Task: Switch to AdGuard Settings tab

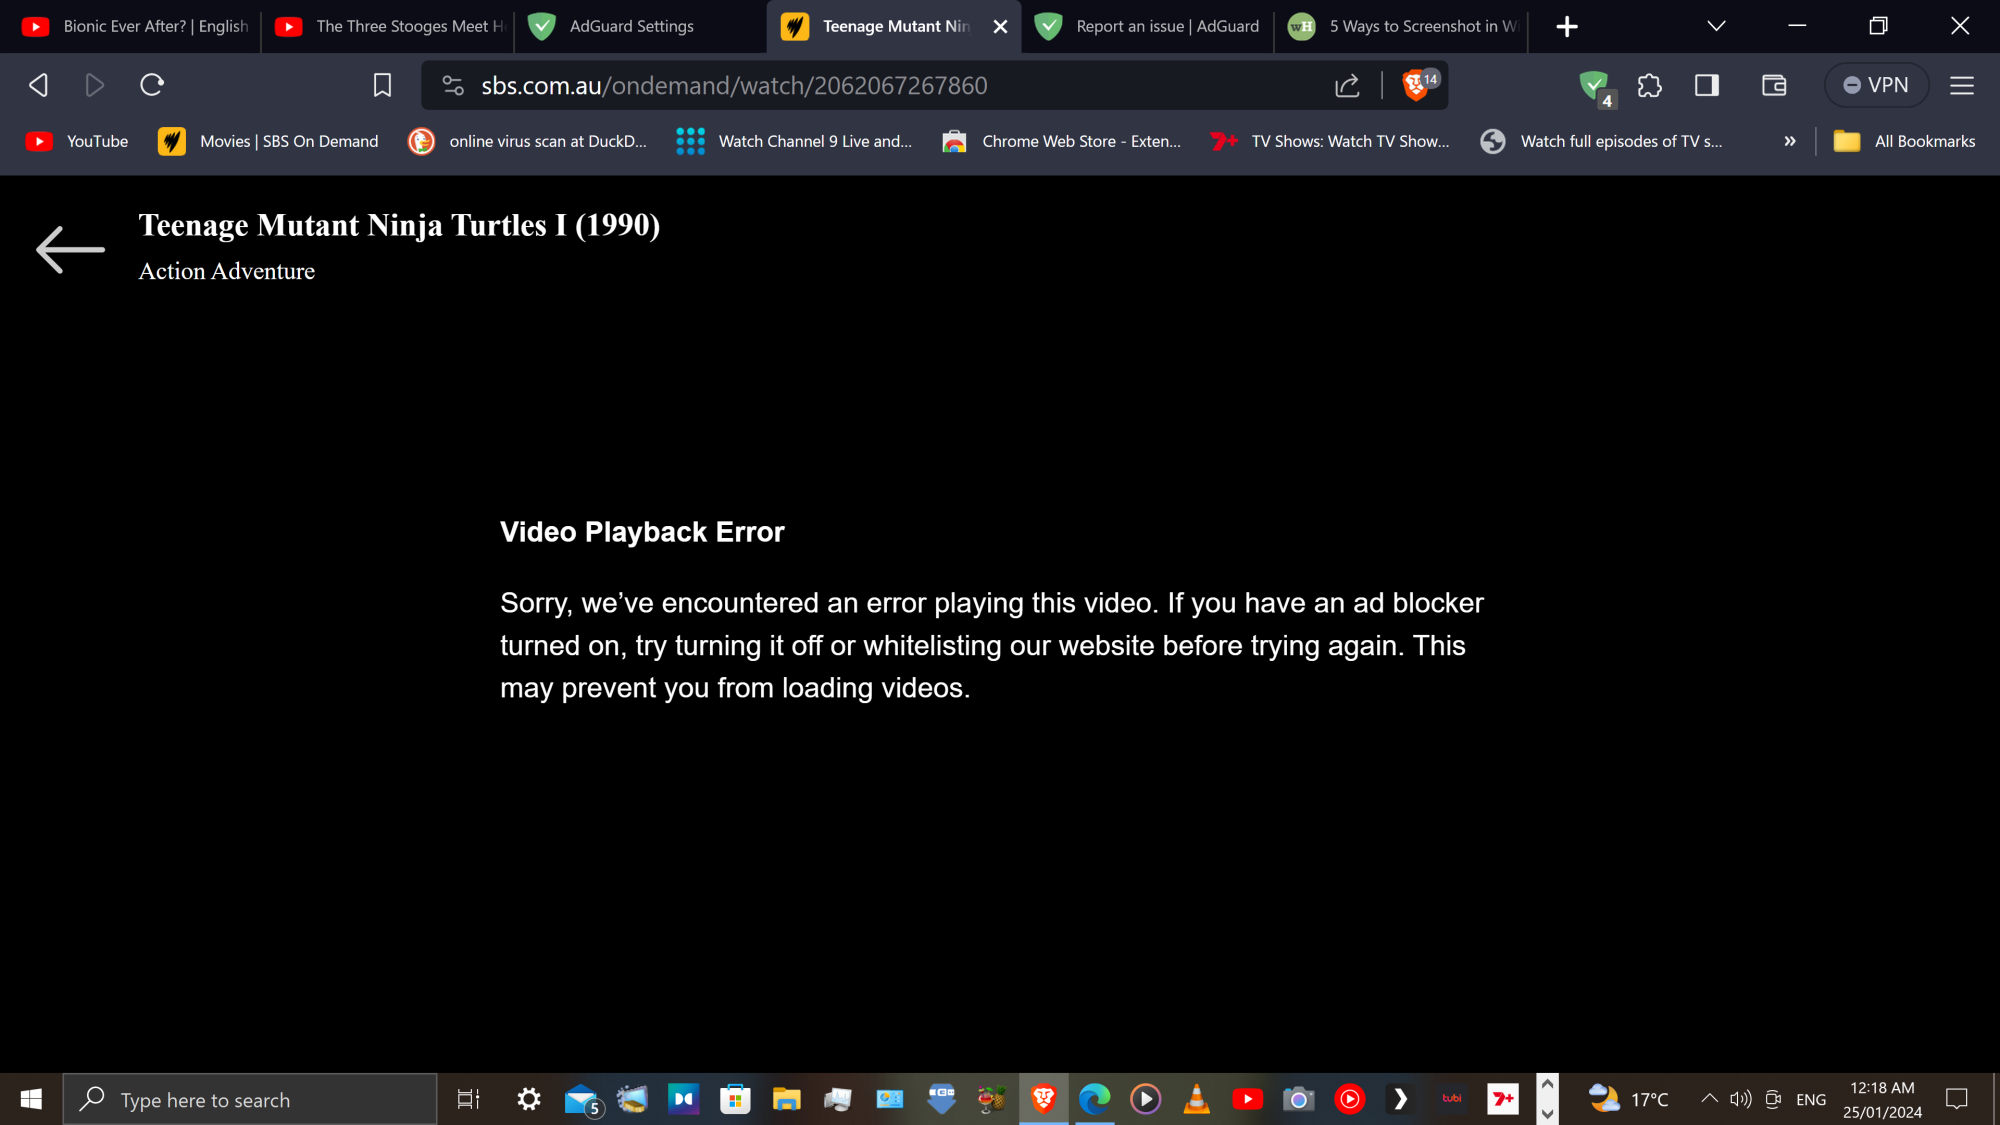Action: pos(630,26)
